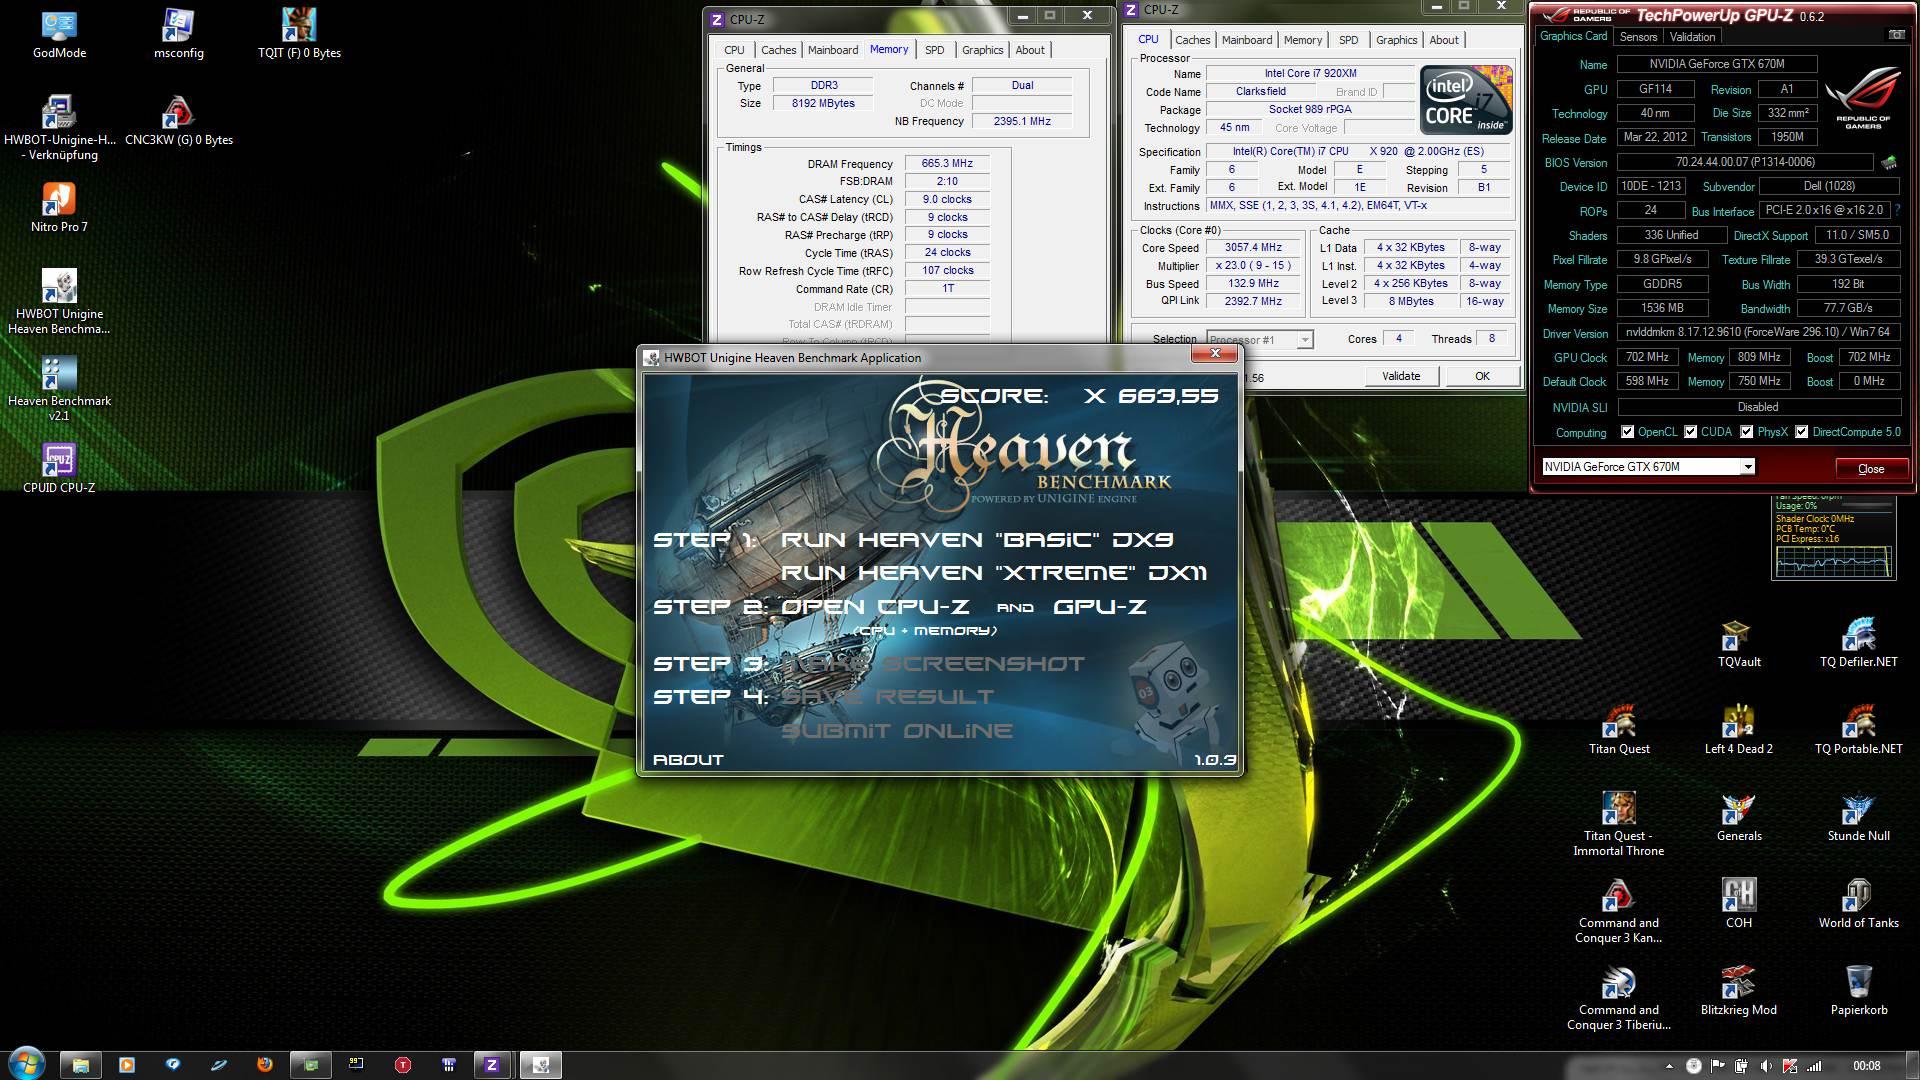Click the GPU-Z screenshot camera icon
This screenshot has height=1080, width=1920.
1896,35
